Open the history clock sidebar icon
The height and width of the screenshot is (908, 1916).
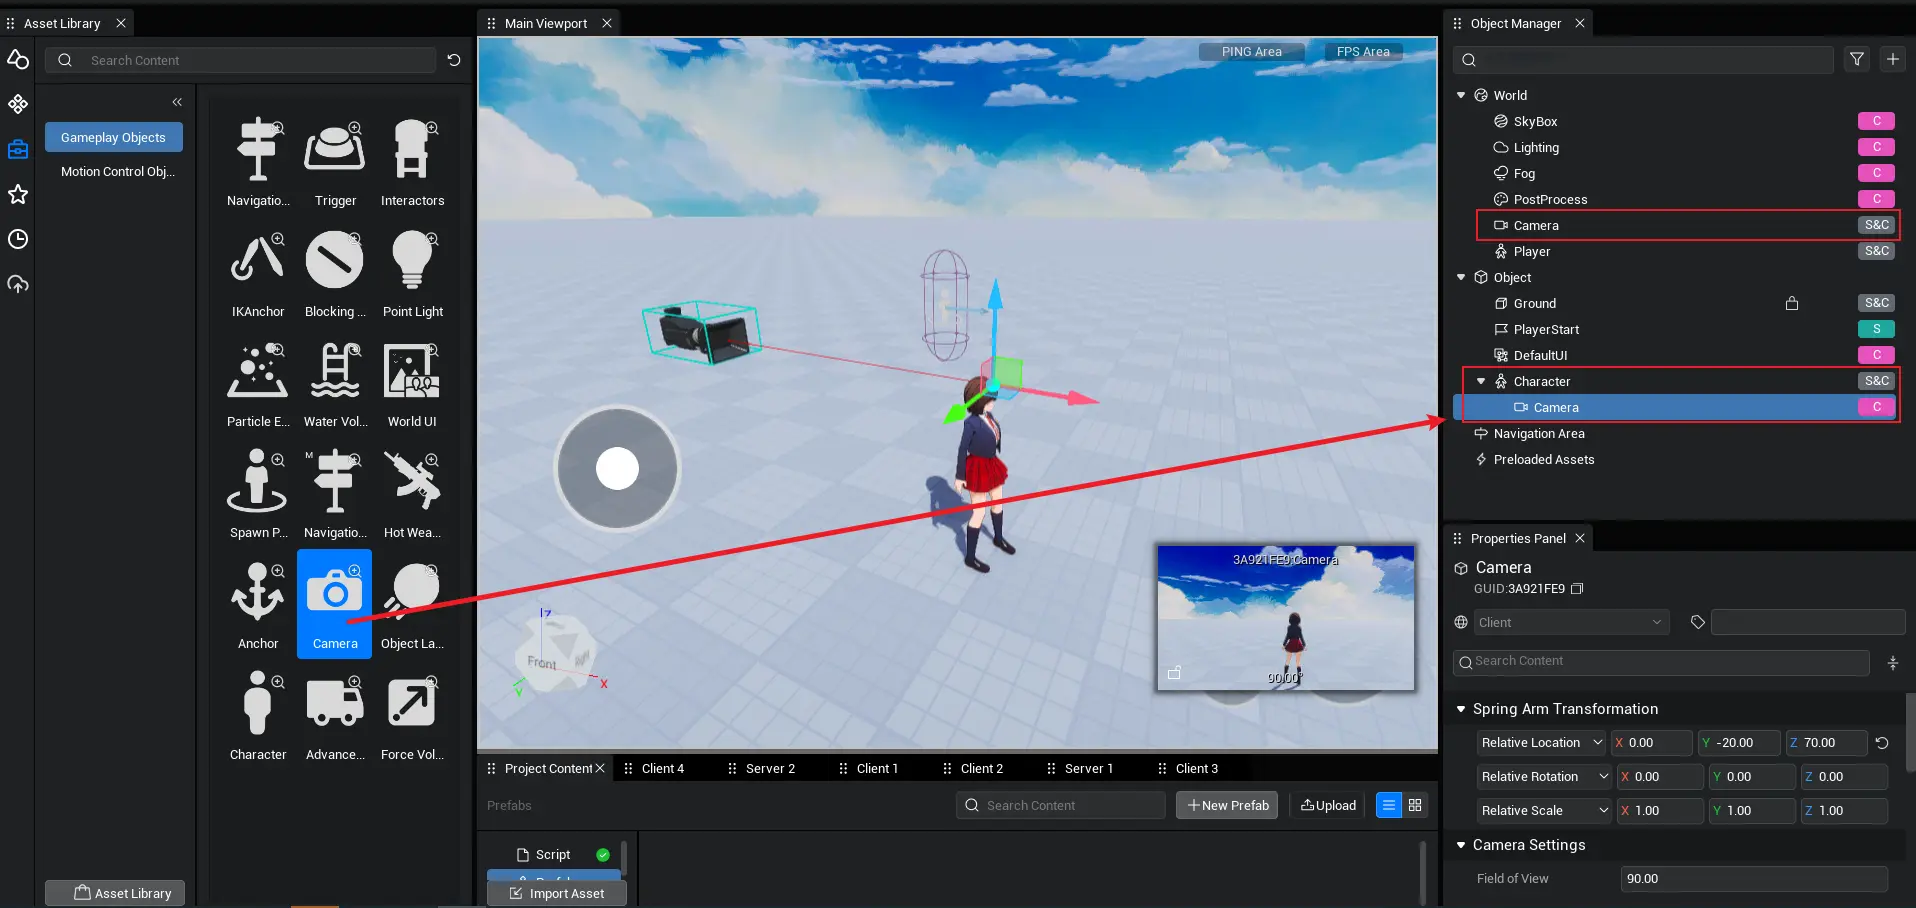[x=18, y=239]
